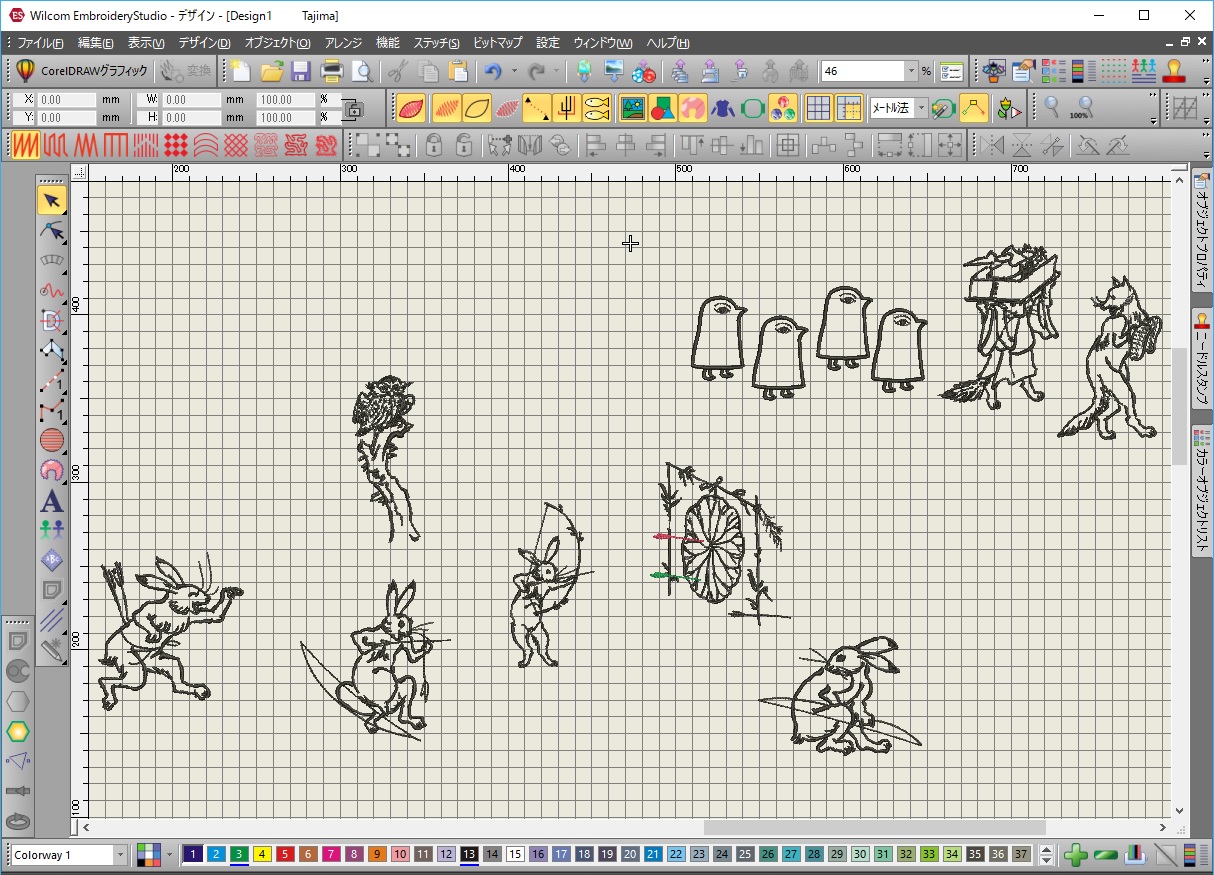This screenshot has width=1214, height=875.
Task: Click the Undo arrow icon
Action: 492,71
